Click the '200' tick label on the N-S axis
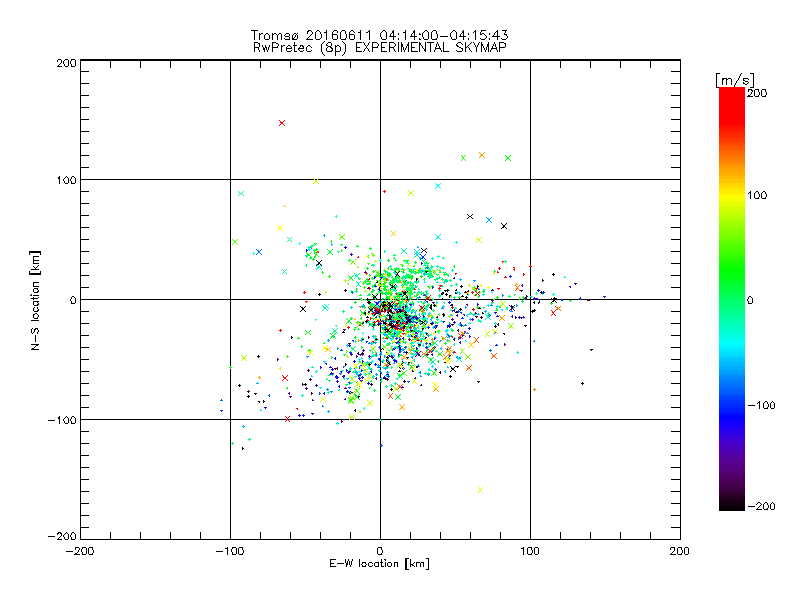The image size is (800, 600). [x=66, y=63]
